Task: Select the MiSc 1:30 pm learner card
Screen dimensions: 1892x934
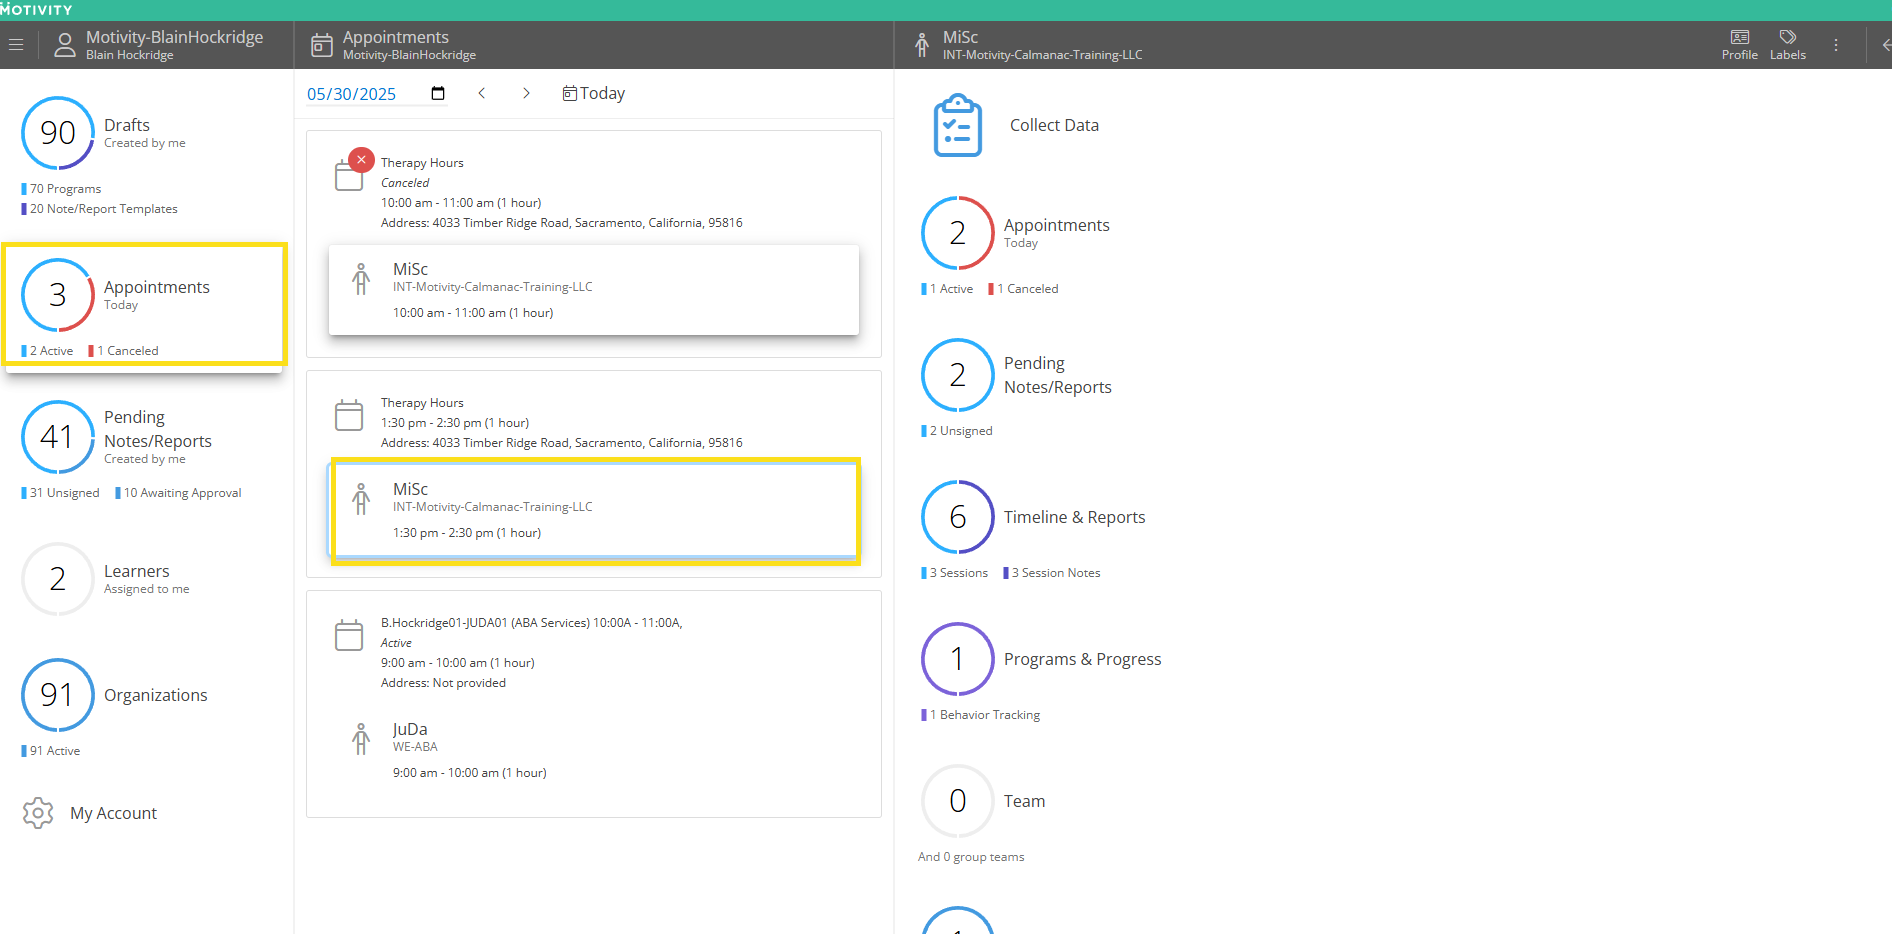Action: (594, 510)
